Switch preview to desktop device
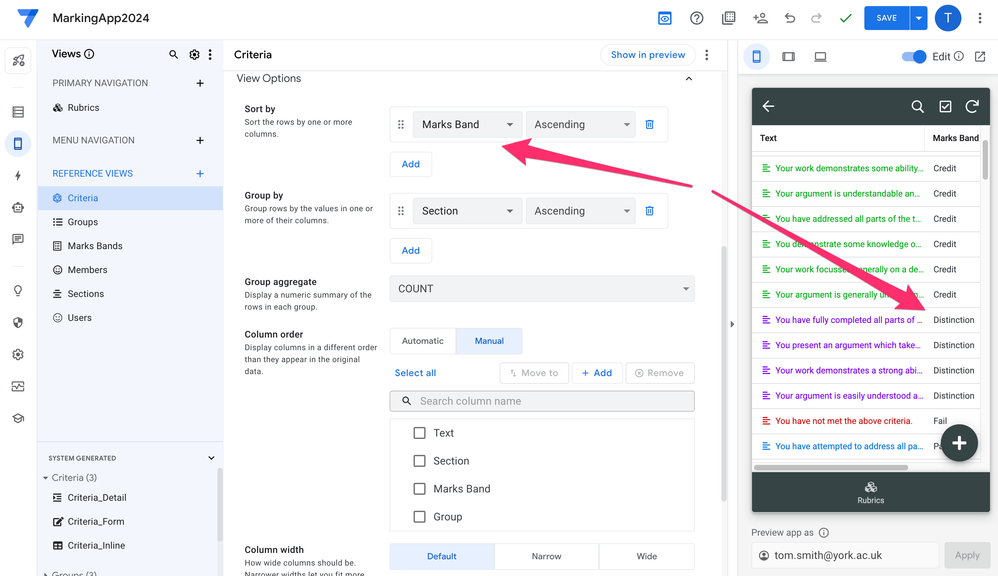The width and height of the screenshot is (998, 576). (x=820, y=57)
